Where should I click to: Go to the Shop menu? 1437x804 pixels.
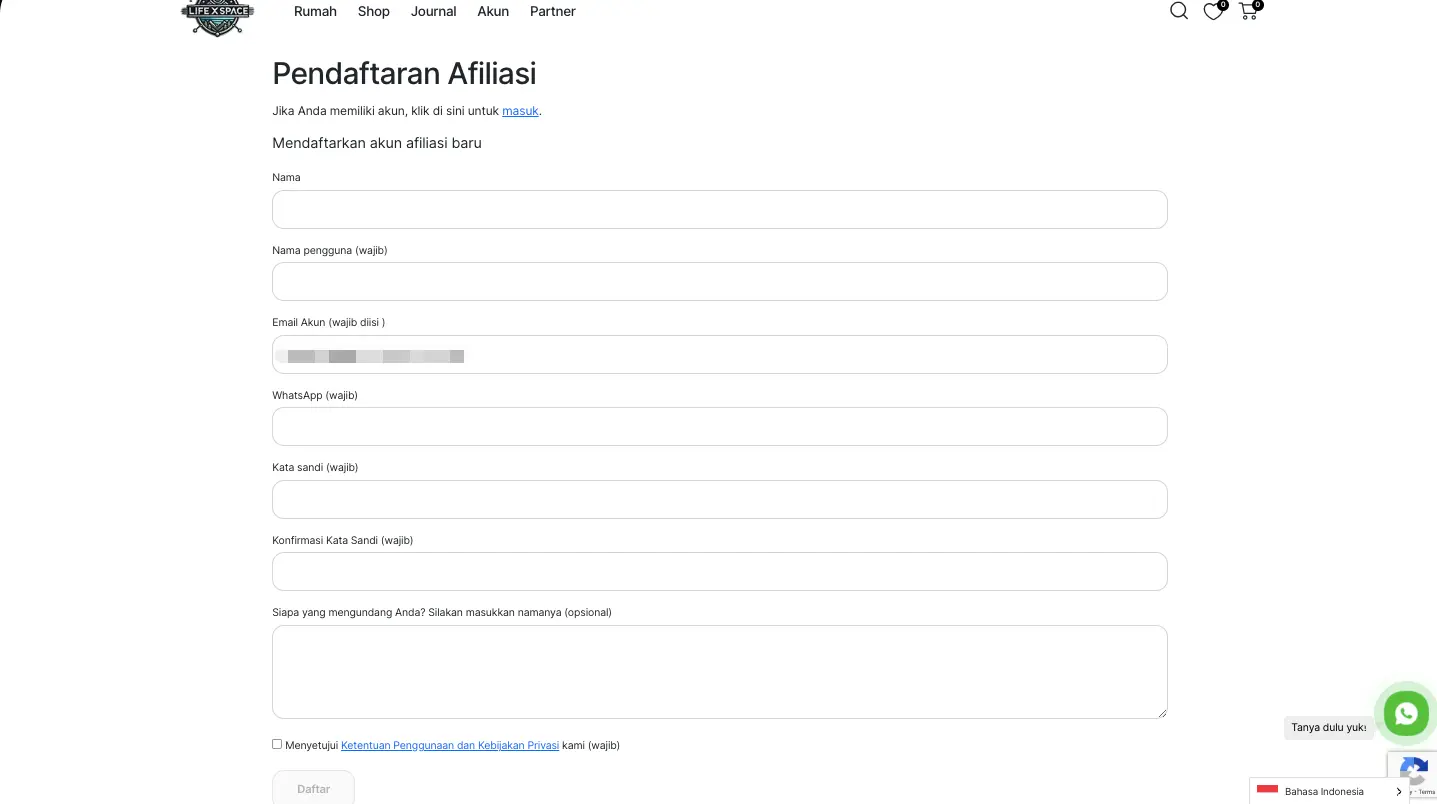(374, 12)
